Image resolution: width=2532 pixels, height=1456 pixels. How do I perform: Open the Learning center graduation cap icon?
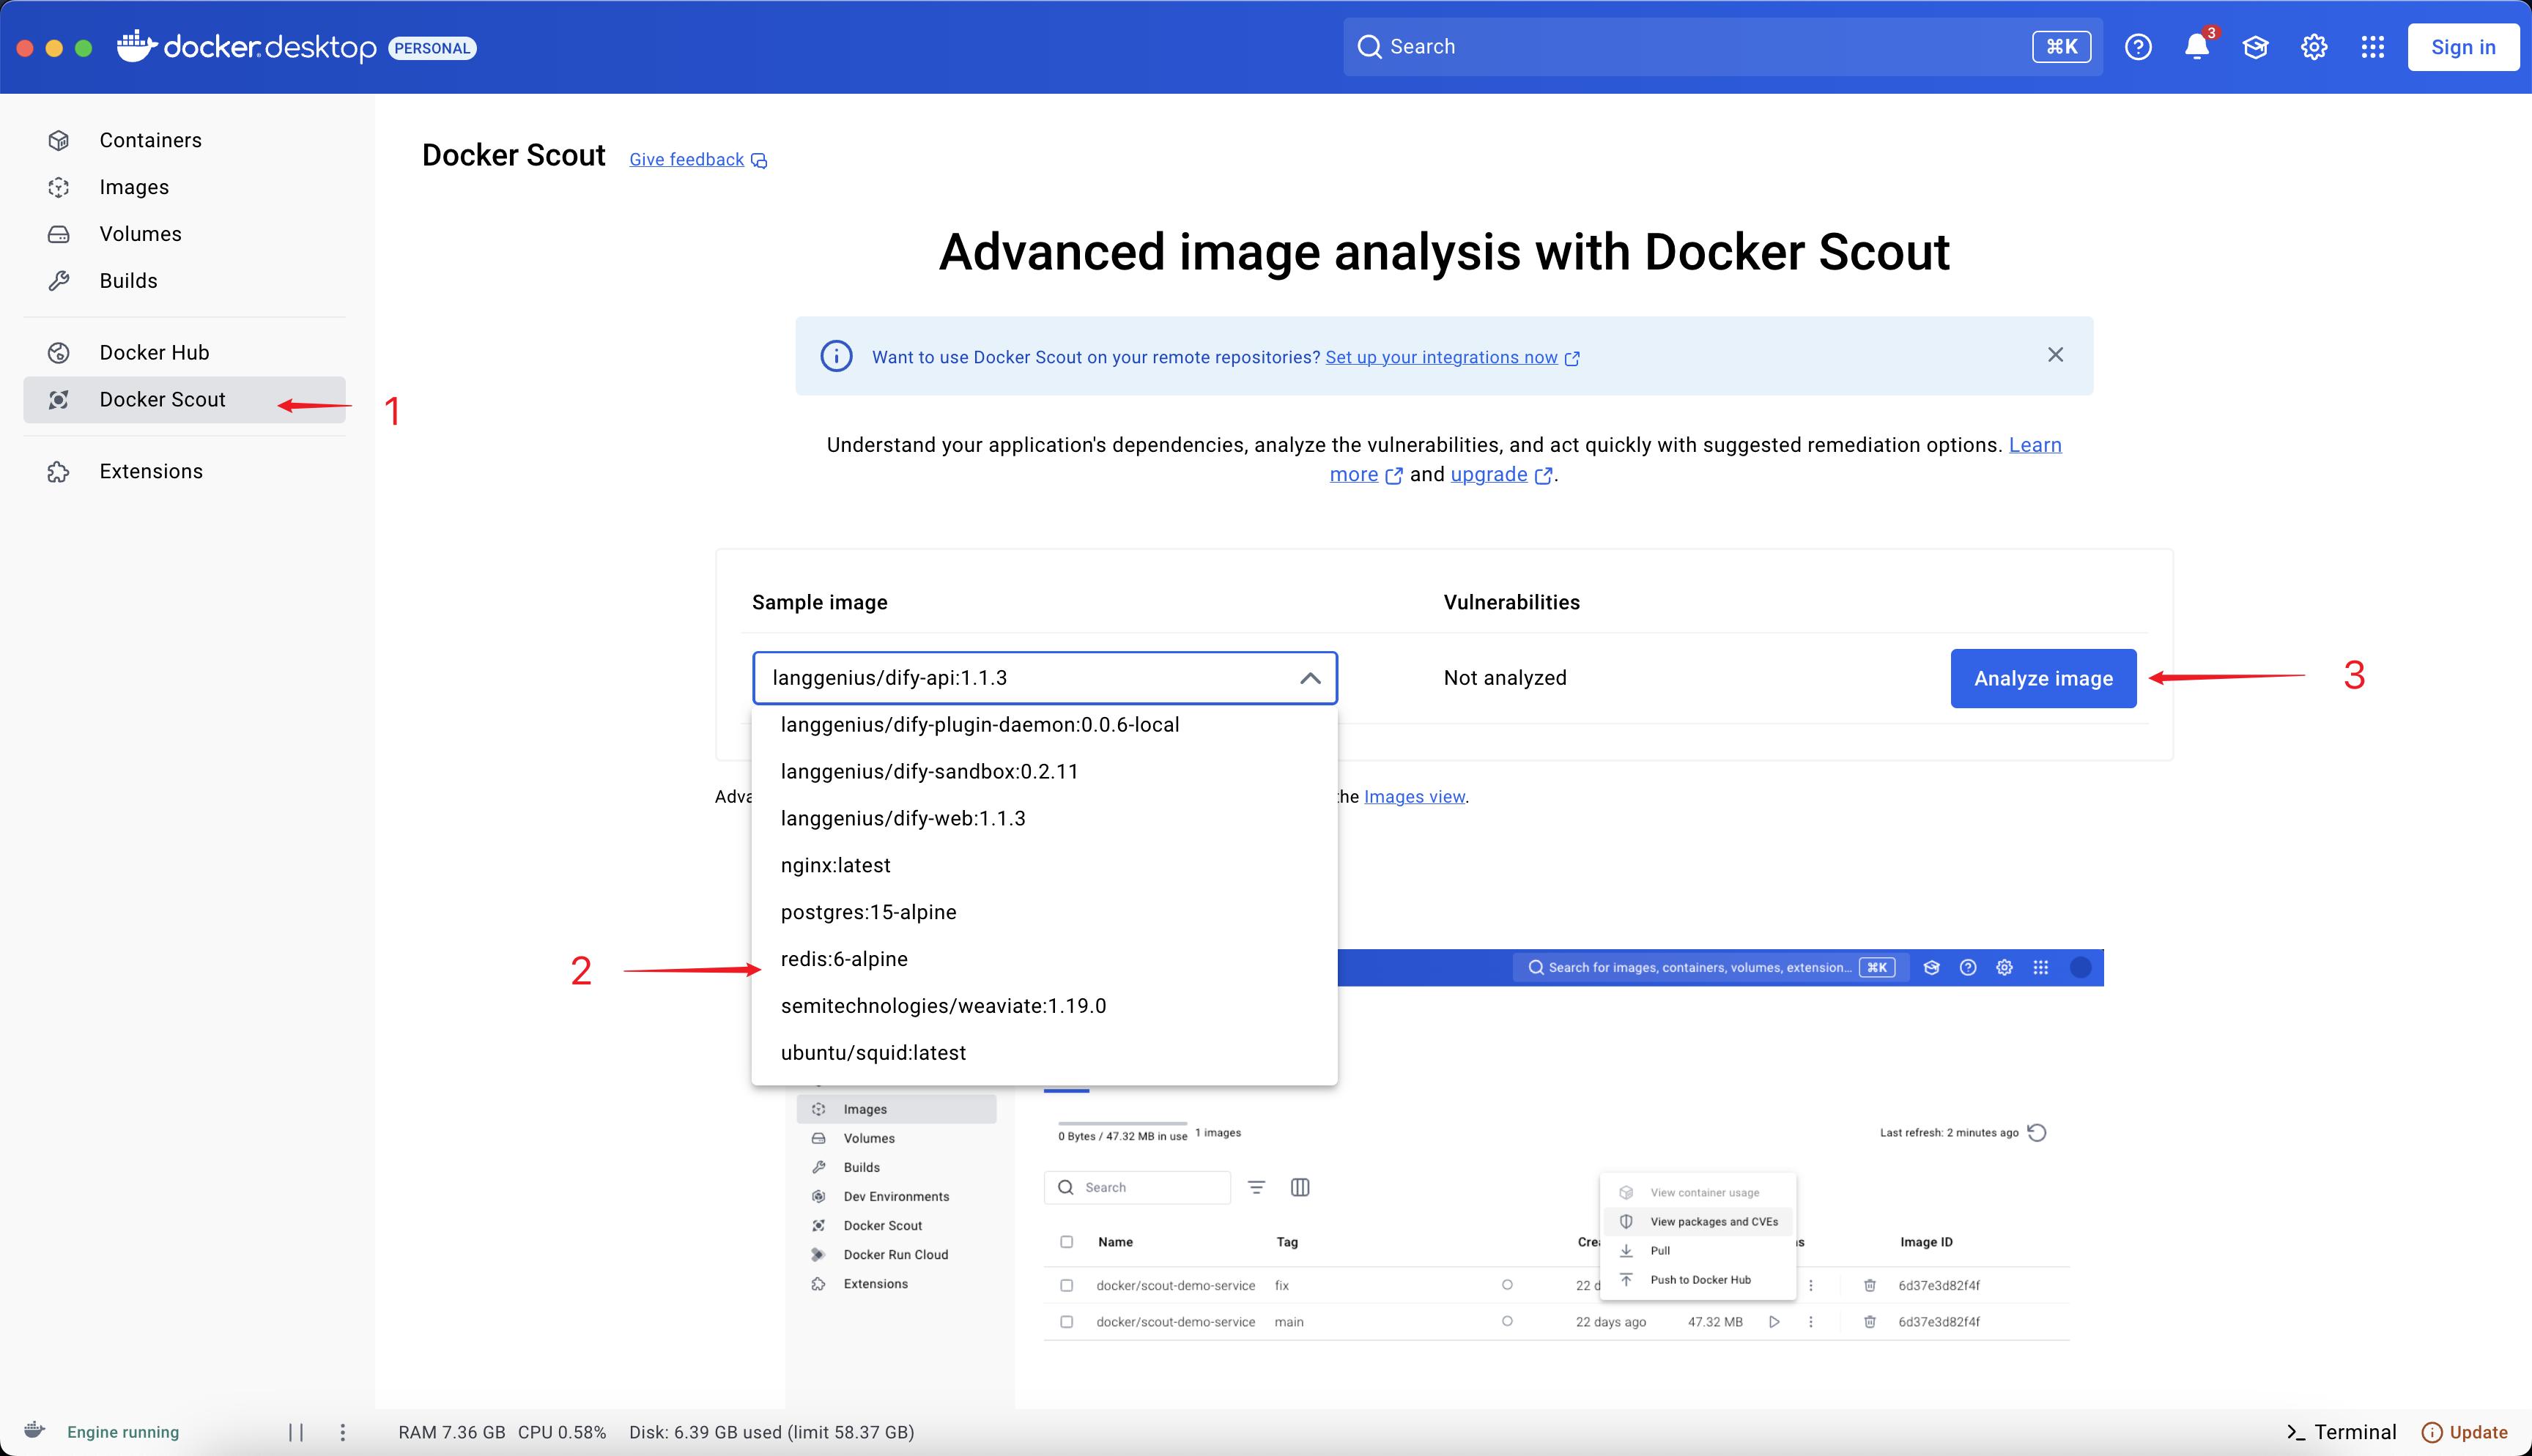[x=2255, y=47]
